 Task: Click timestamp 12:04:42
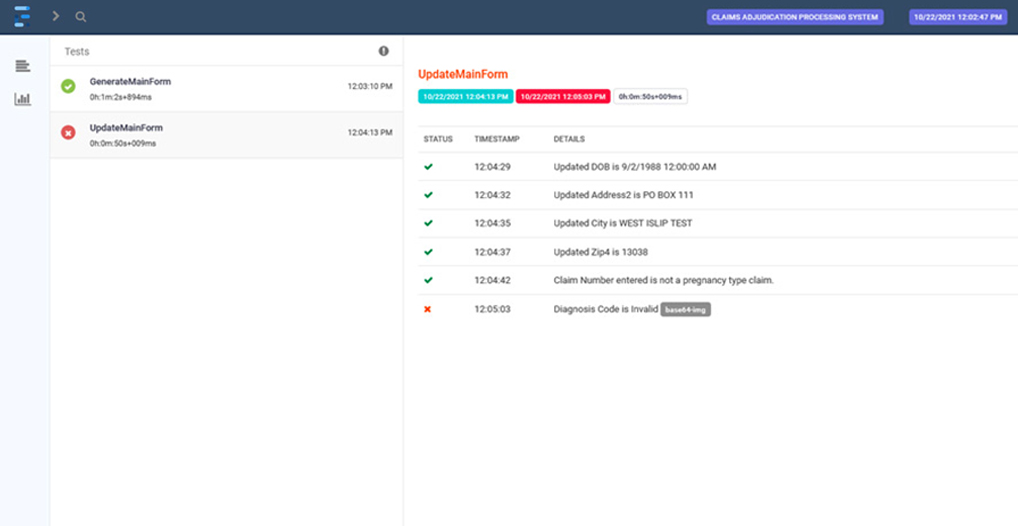[x=493, y=281]
